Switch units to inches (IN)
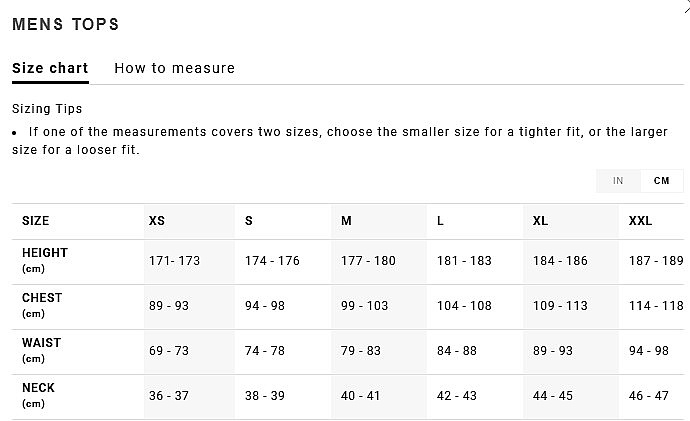Screen dimensions: 690x421 click(x=618, y=181)
